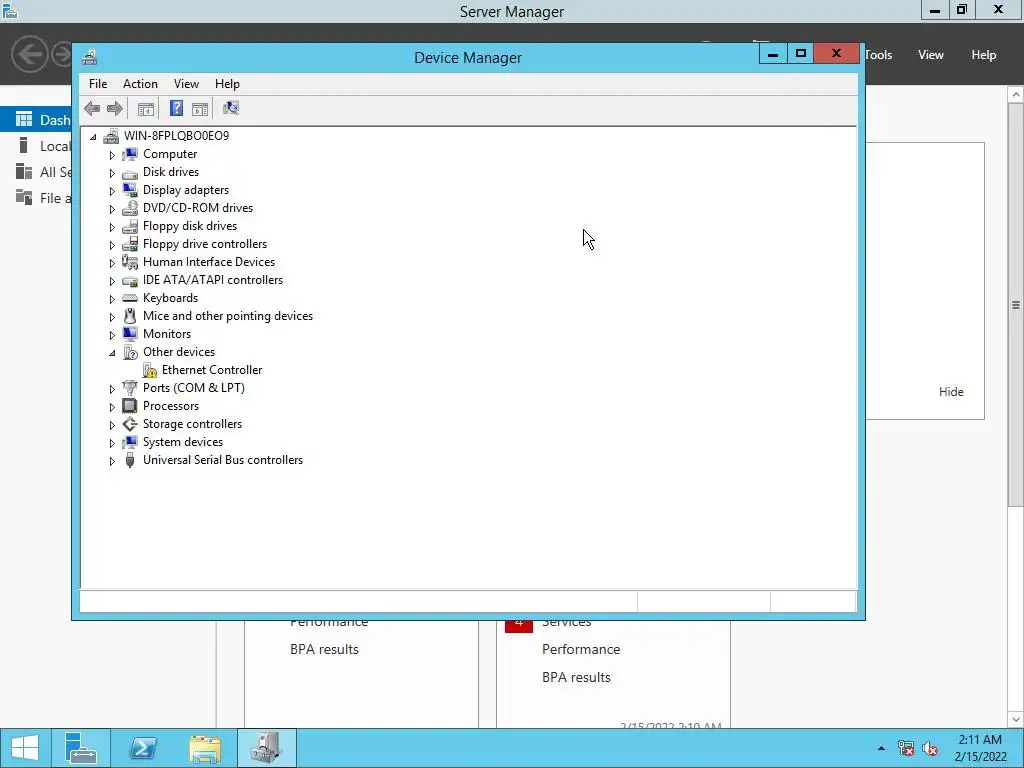
Task: Click the Forward arrow in Device Manager toolbar
Action: coord(115,108)
